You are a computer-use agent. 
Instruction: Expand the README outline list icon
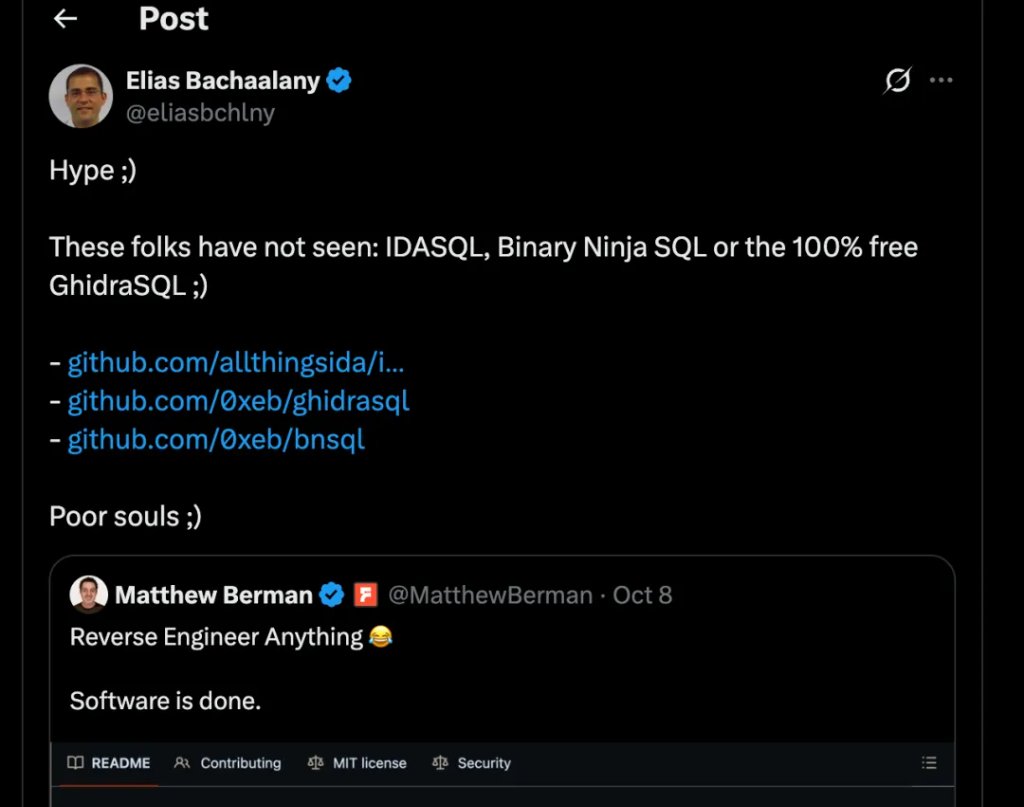929,763
